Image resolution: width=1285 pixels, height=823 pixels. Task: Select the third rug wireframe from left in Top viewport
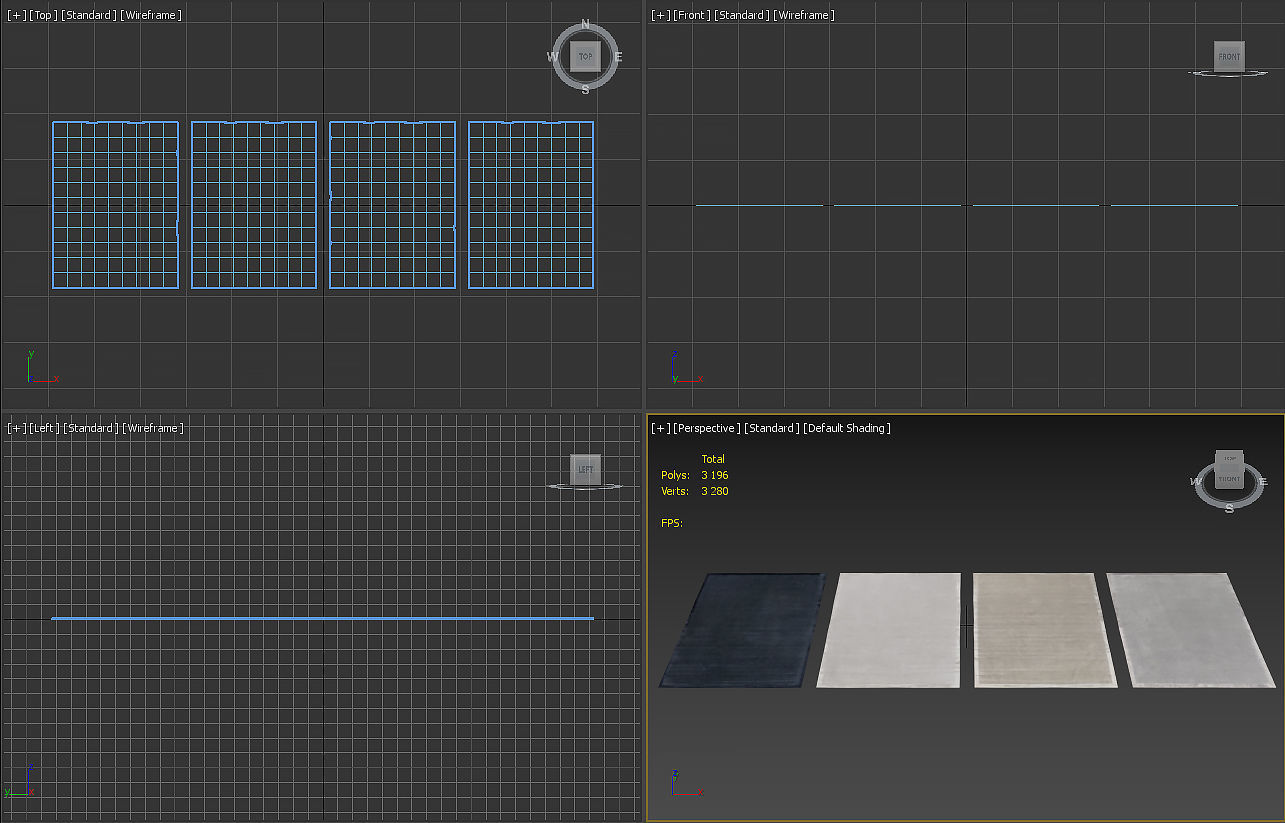392,205
